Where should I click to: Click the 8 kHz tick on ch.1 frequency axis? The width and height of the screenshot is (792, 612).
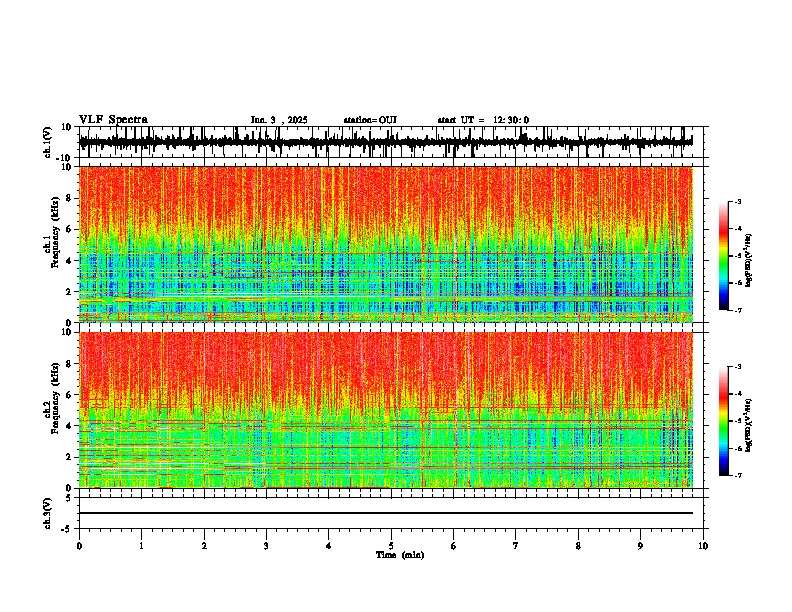coord(70,198)
